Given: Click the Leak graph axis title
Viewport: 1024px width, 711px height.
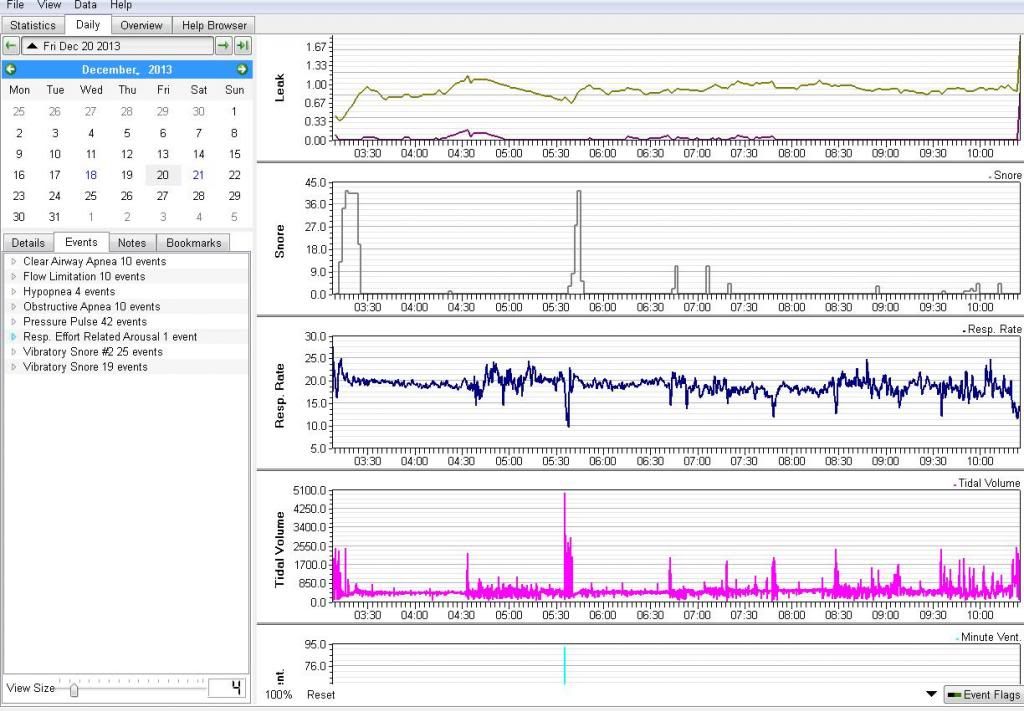Looking at the screenshot, I should 280,87.
